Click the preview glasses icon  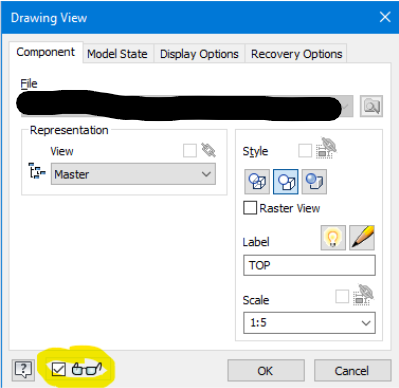87,369
